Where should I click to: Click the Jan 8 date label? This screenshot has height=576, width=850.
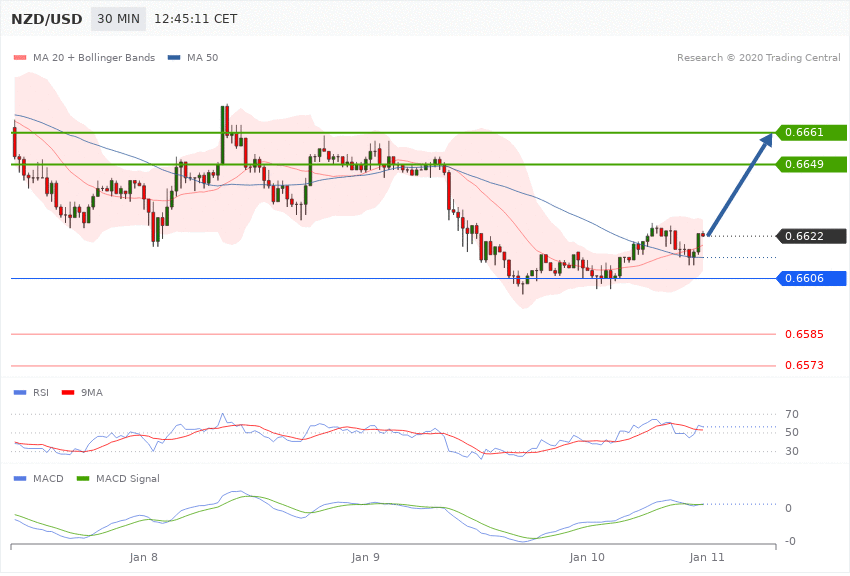point(144,558)
